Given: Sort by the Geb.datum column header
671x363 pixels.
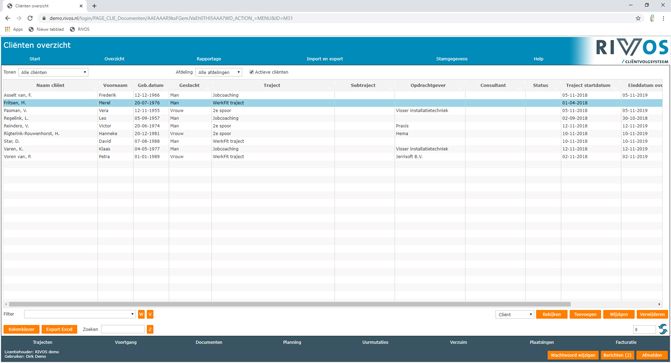Looking at the screenshot, I should [151, 85].
